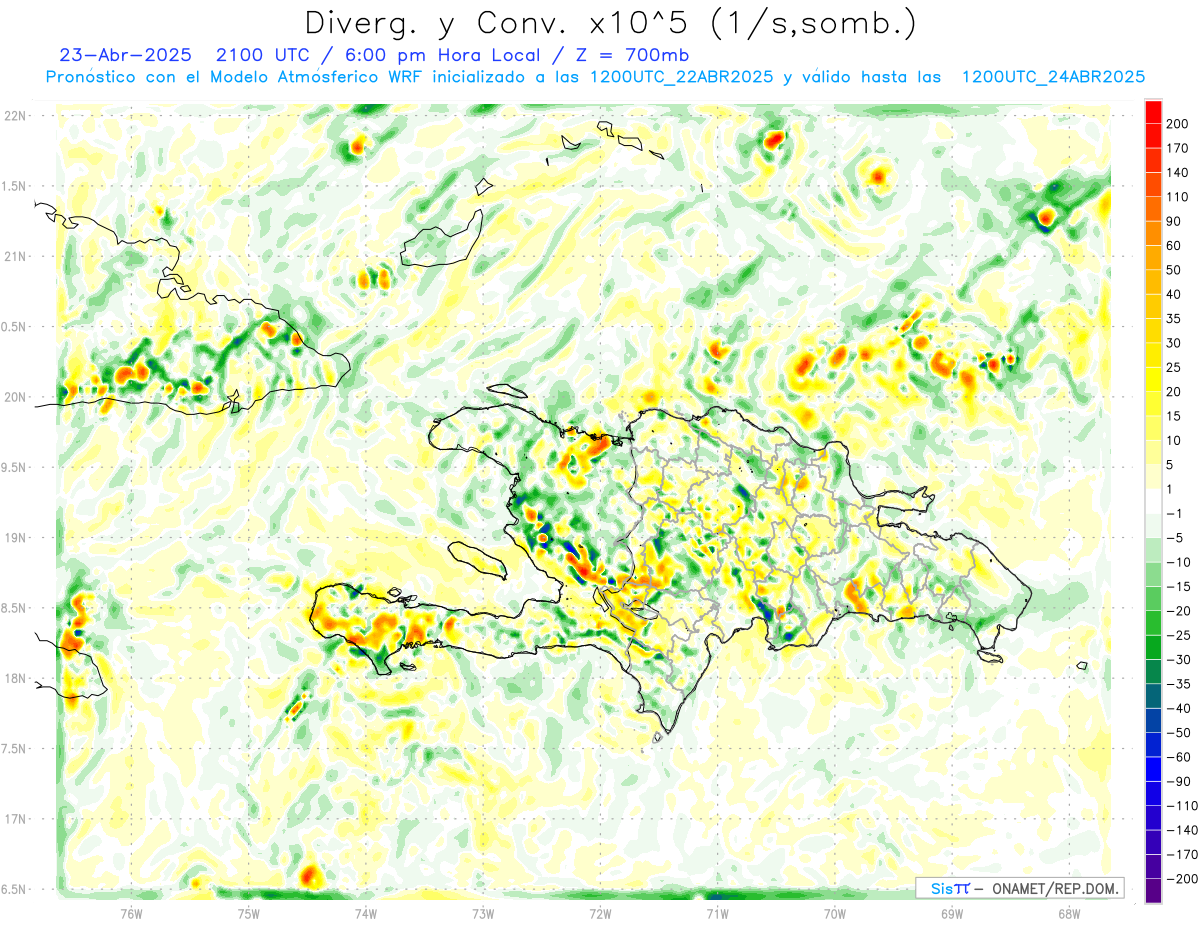Screen dimensions: 1200x927
Task: Click the "74W" longitude label
Action: point(366,912)
